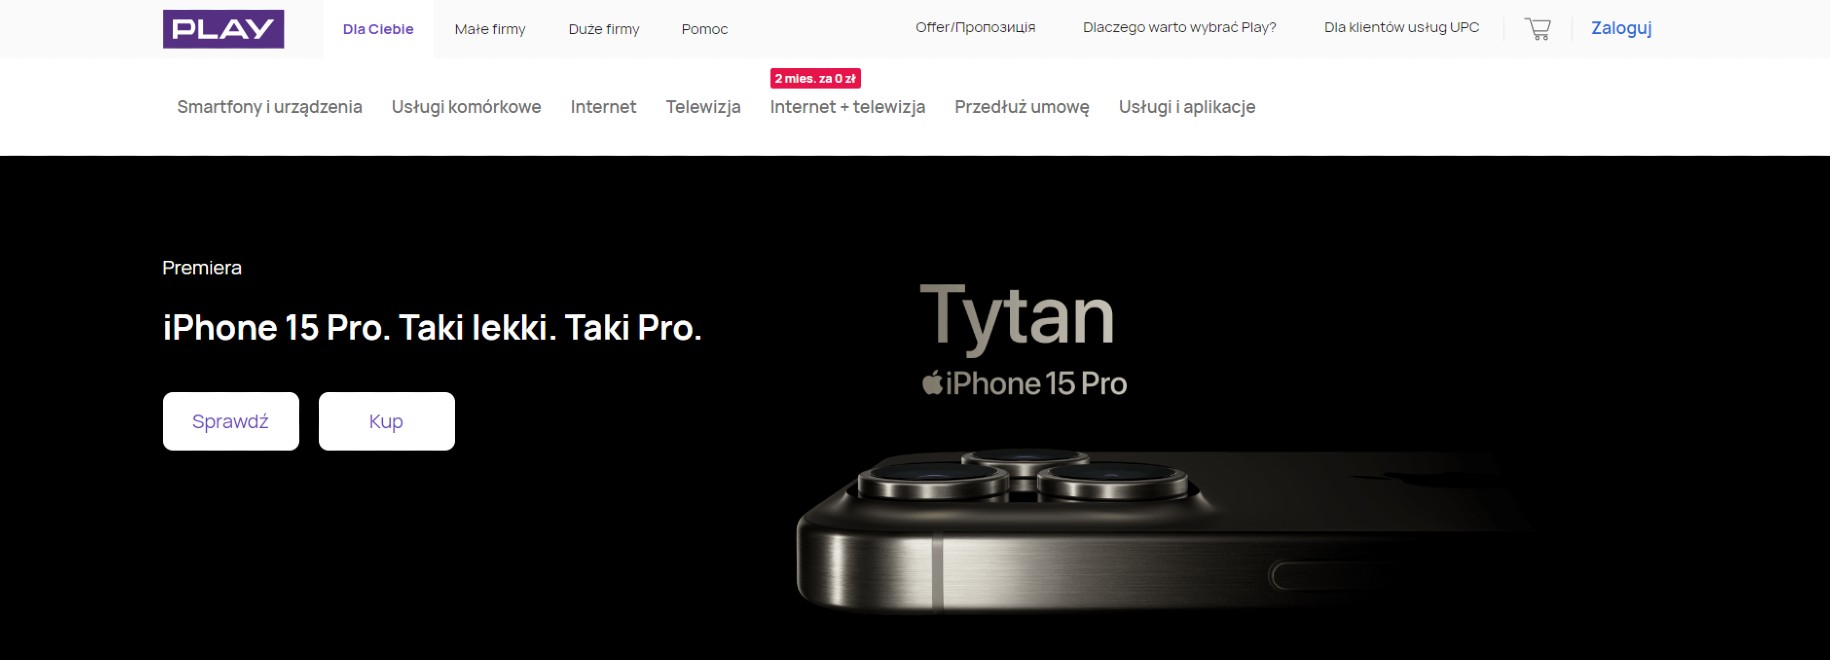The image size is (1830, 660).
Task: Click the PLAY logo
Action: (223, 29)
